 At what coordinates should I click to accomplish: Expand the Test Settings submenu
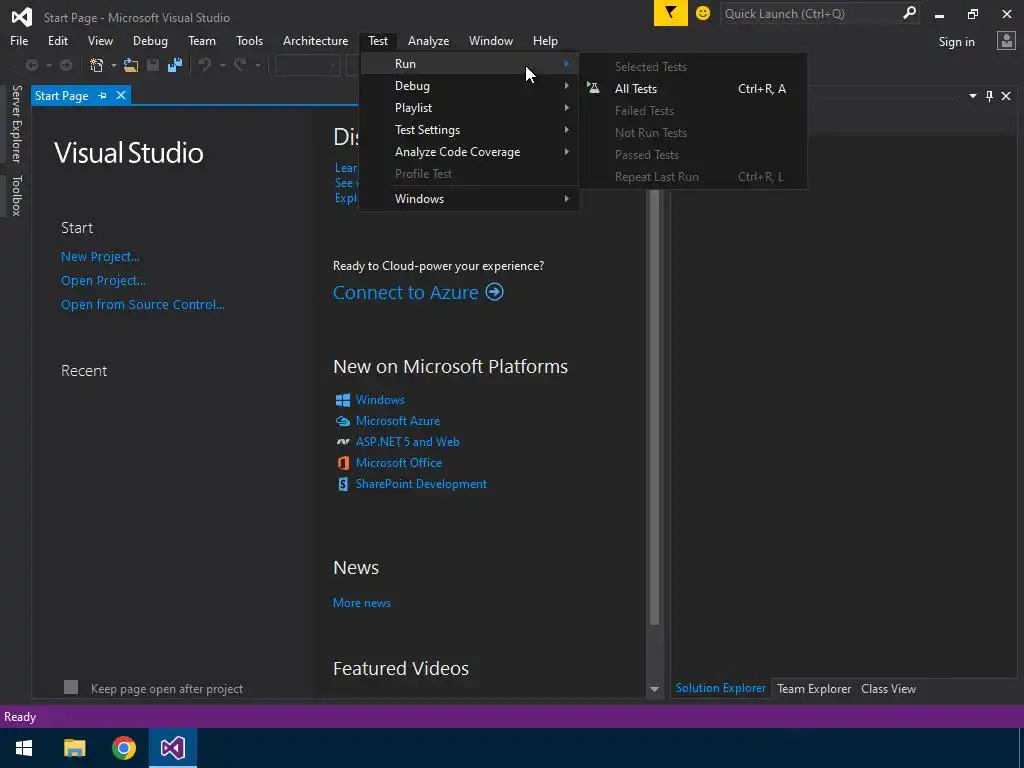coord(469,130)
